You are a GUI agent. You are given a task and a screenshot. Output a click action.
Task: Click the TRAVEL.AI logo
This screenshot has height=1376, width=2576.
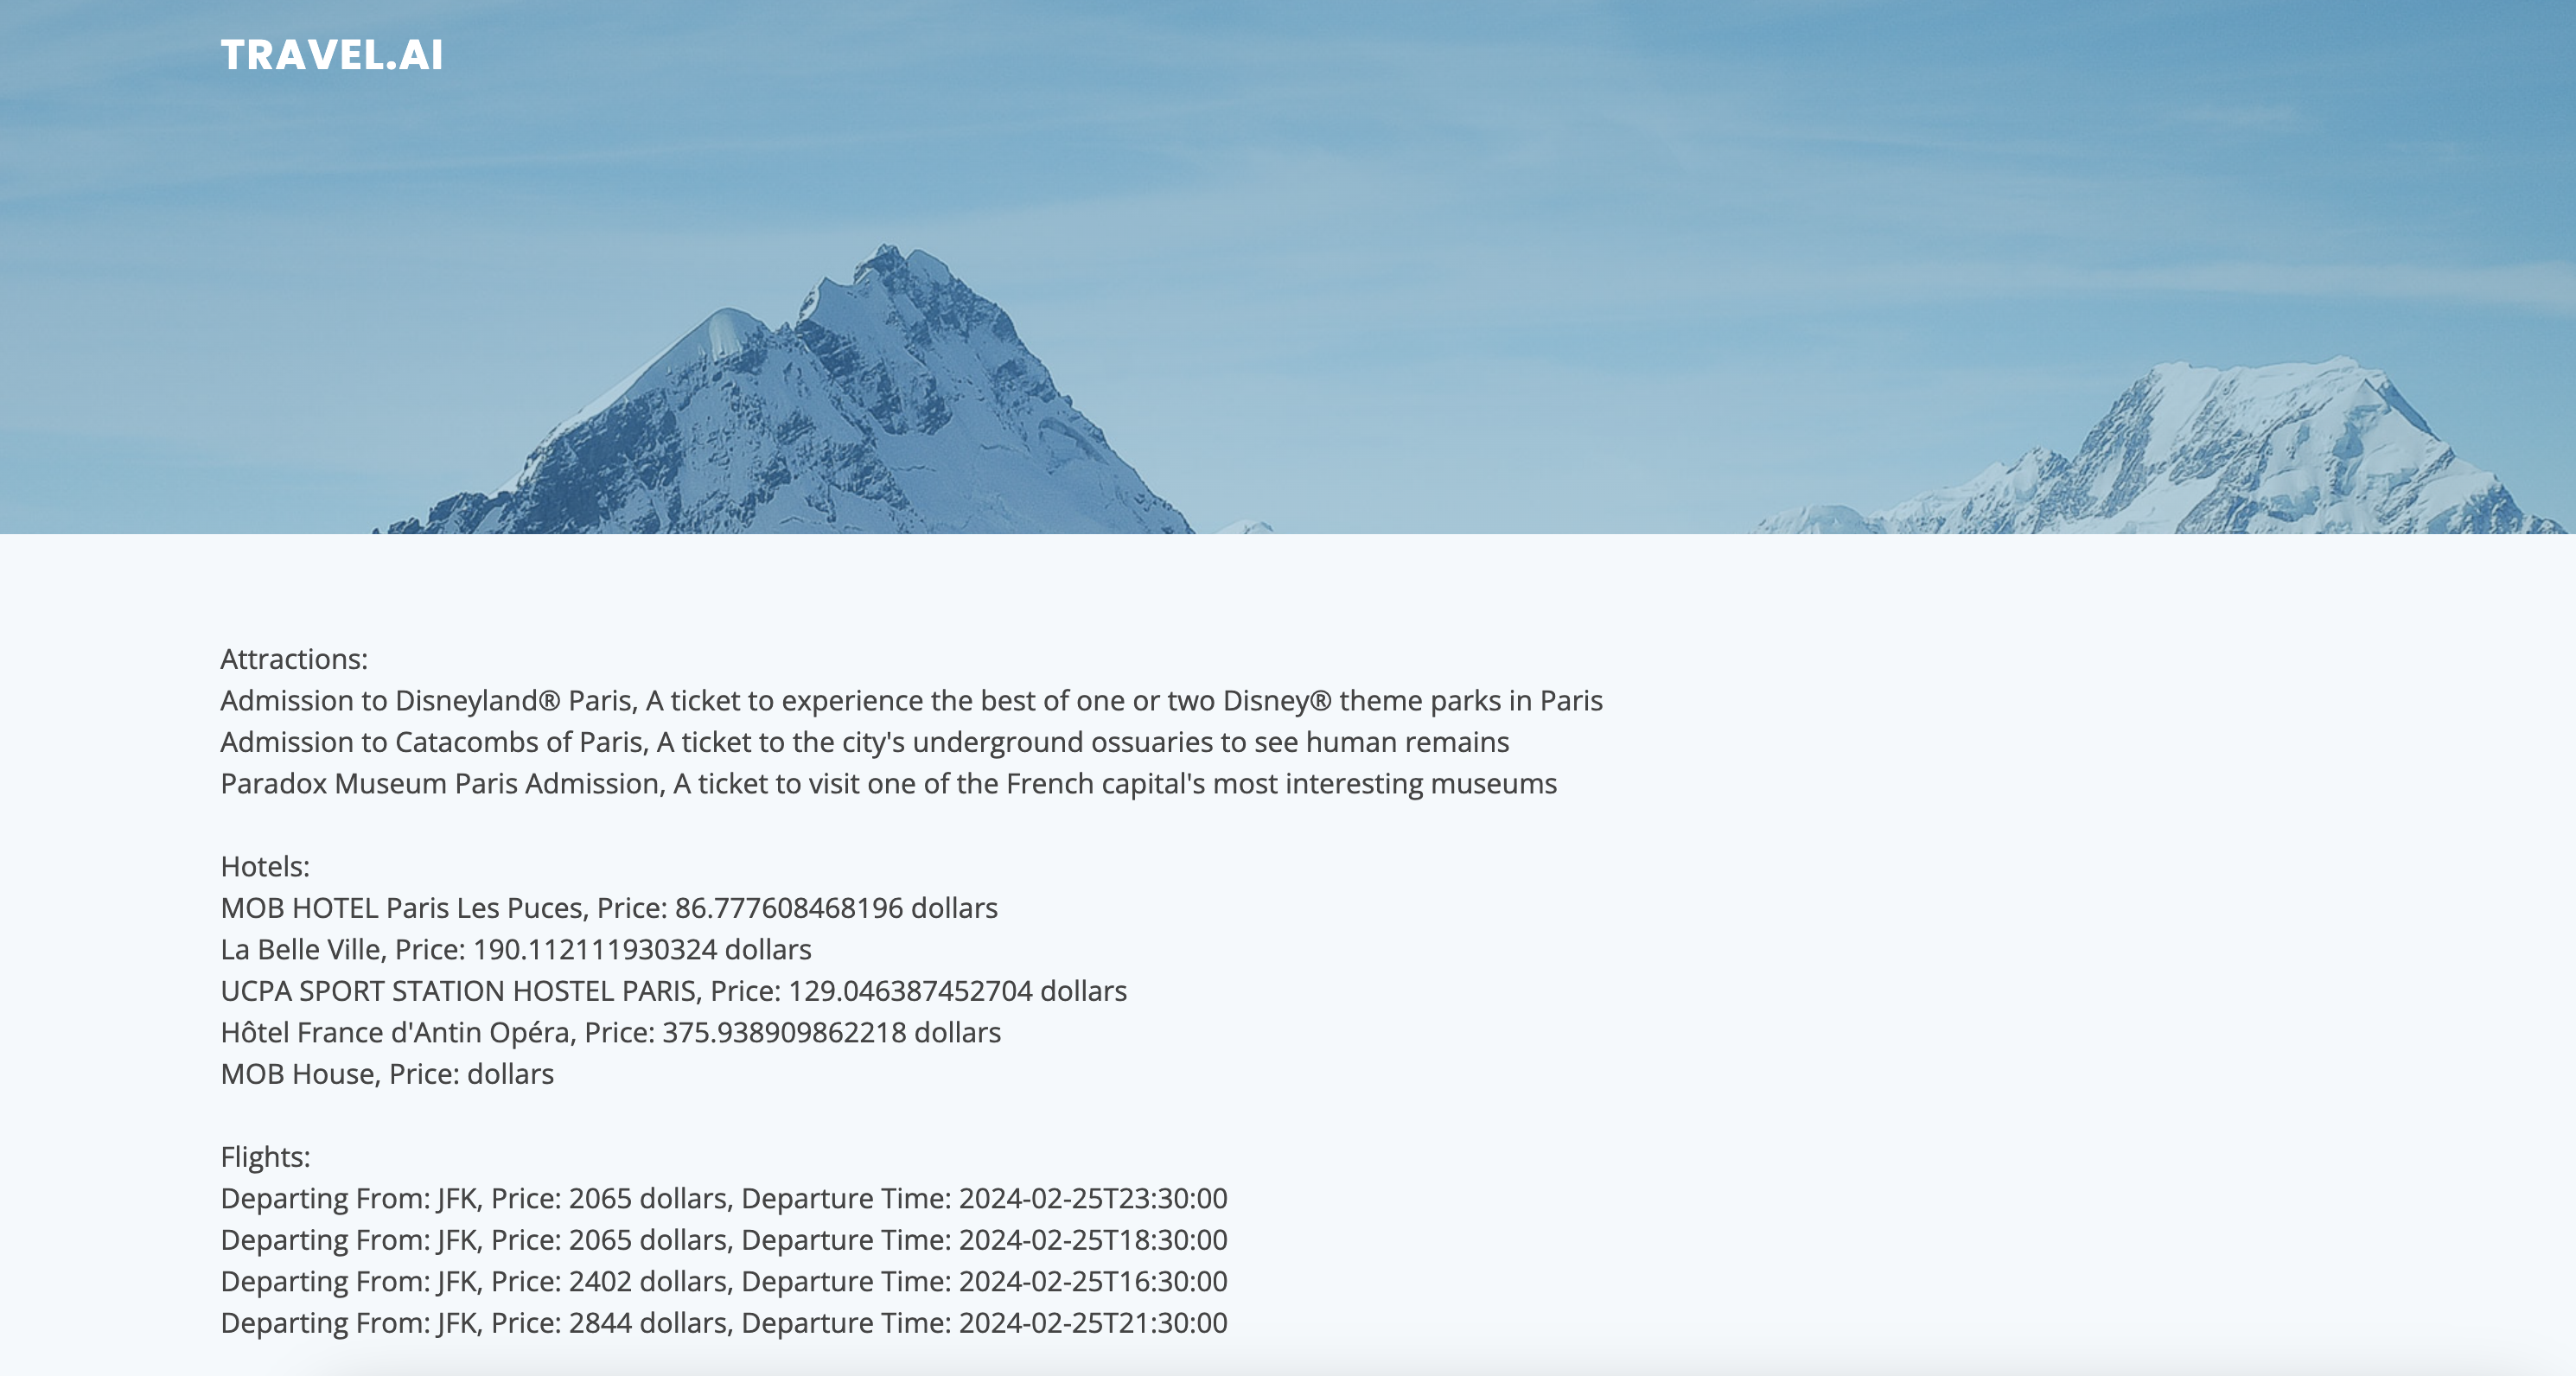331,55
